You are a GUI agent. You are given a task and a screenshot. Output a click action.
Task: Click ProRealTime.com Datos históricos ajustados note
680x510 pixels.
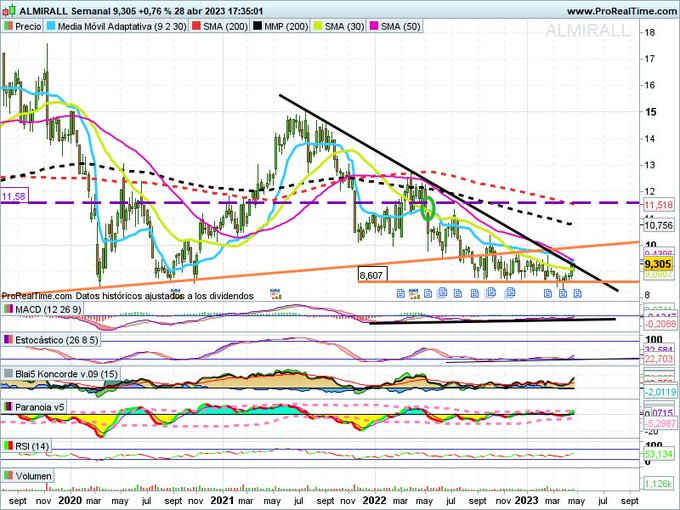click(x=128, y=296)
